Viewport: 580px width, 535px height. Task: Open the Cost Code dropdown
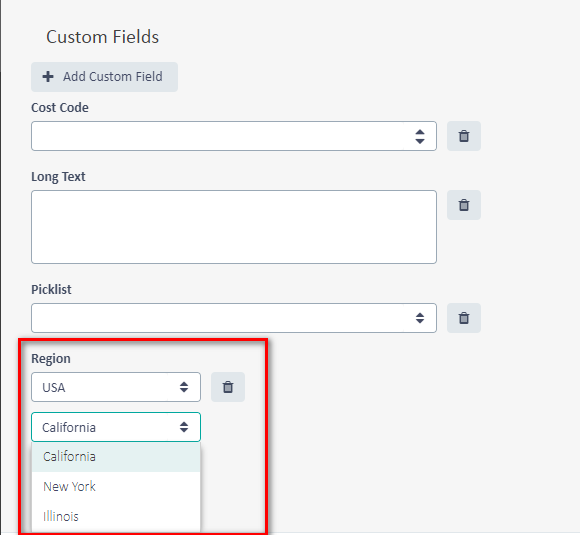tap(234, 136)
